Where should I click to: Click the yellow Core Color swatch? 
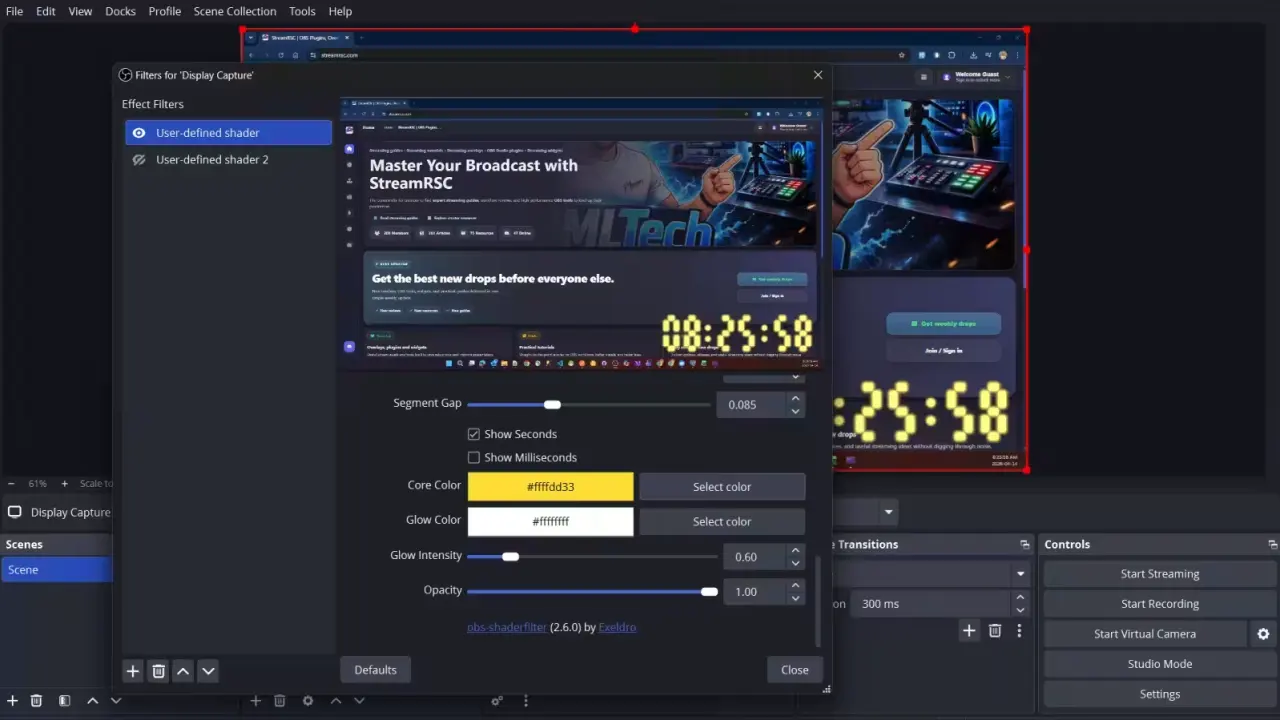(x=551, y=487)
